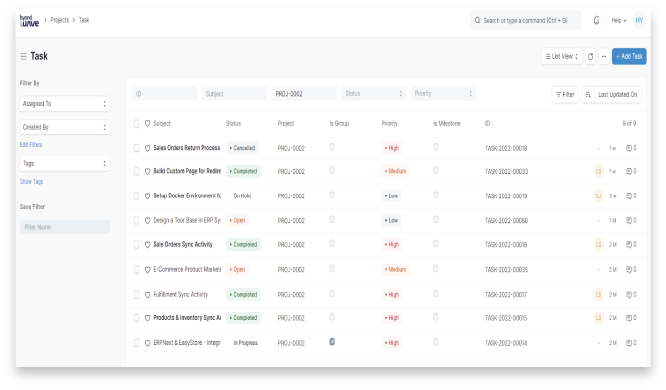Like the Products & Inventory Sync task
Viewport: 666px width, 390px height.
click(147, 318)
